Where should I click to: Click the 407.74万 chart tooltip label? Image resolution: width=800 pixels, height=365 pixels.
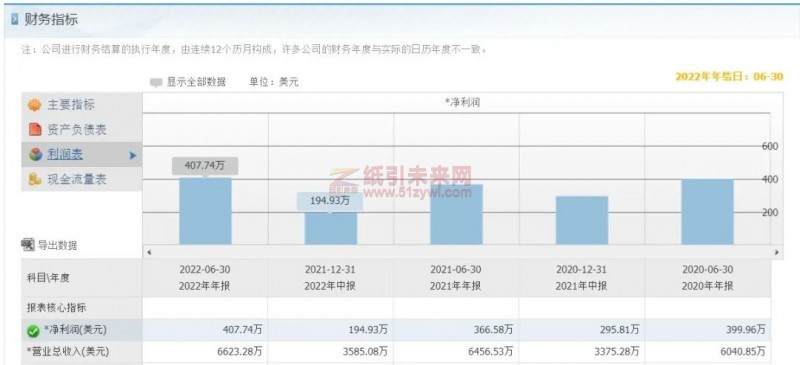point(205,165)
